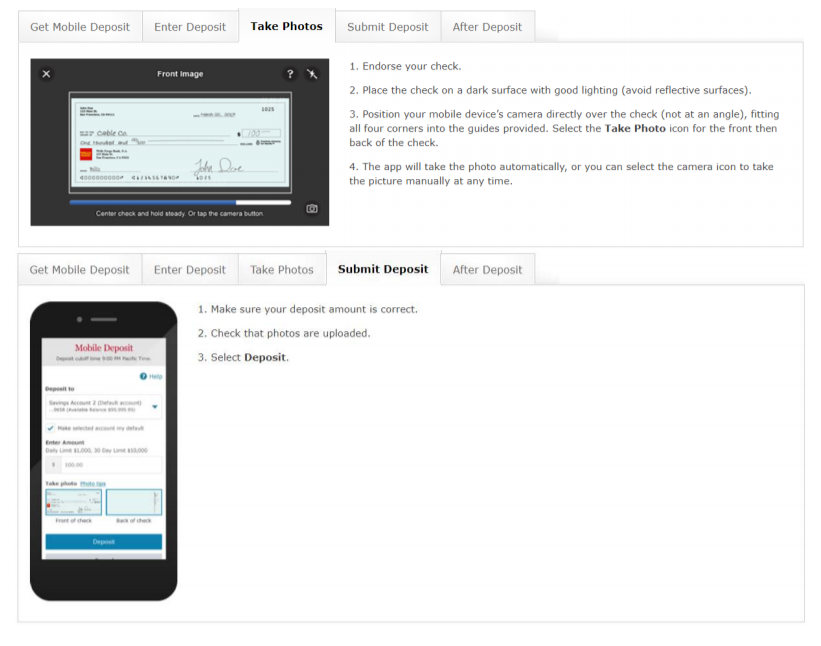The height and width of the screenshot is (646, 821).
Task: Select the lower Take Photos tab
Action: tap(281, 270)
